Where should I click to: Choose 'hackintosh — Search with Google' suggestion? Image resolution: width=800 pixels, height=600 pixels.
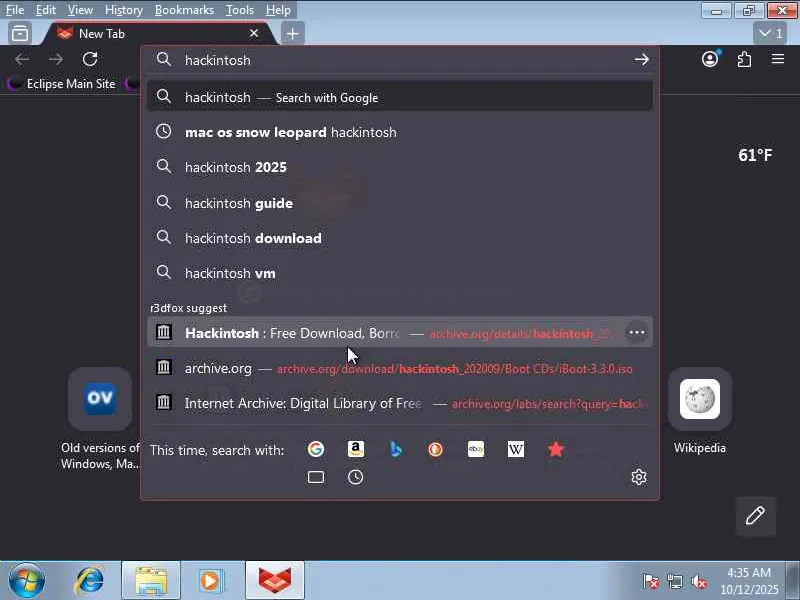point(399,96)
